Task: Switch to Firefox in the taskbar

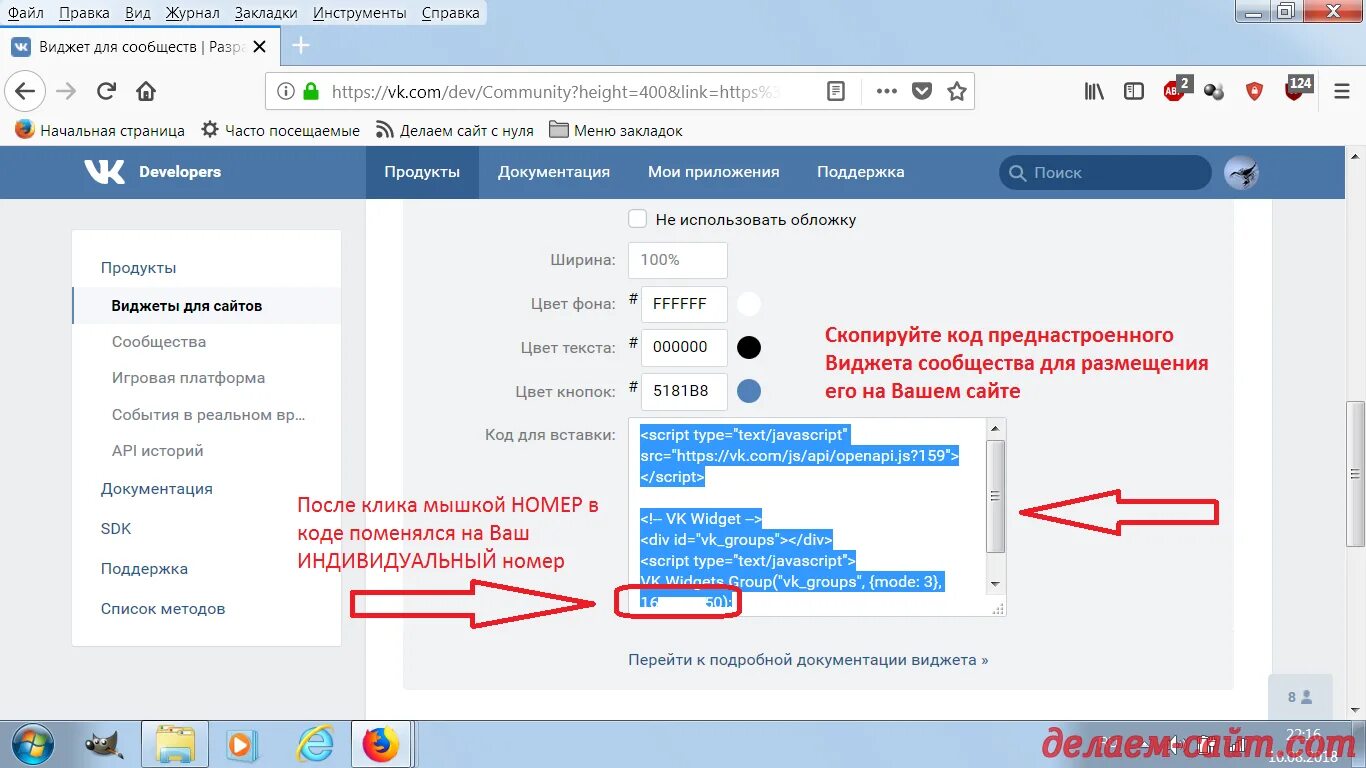Action: [x=381, y=745]
